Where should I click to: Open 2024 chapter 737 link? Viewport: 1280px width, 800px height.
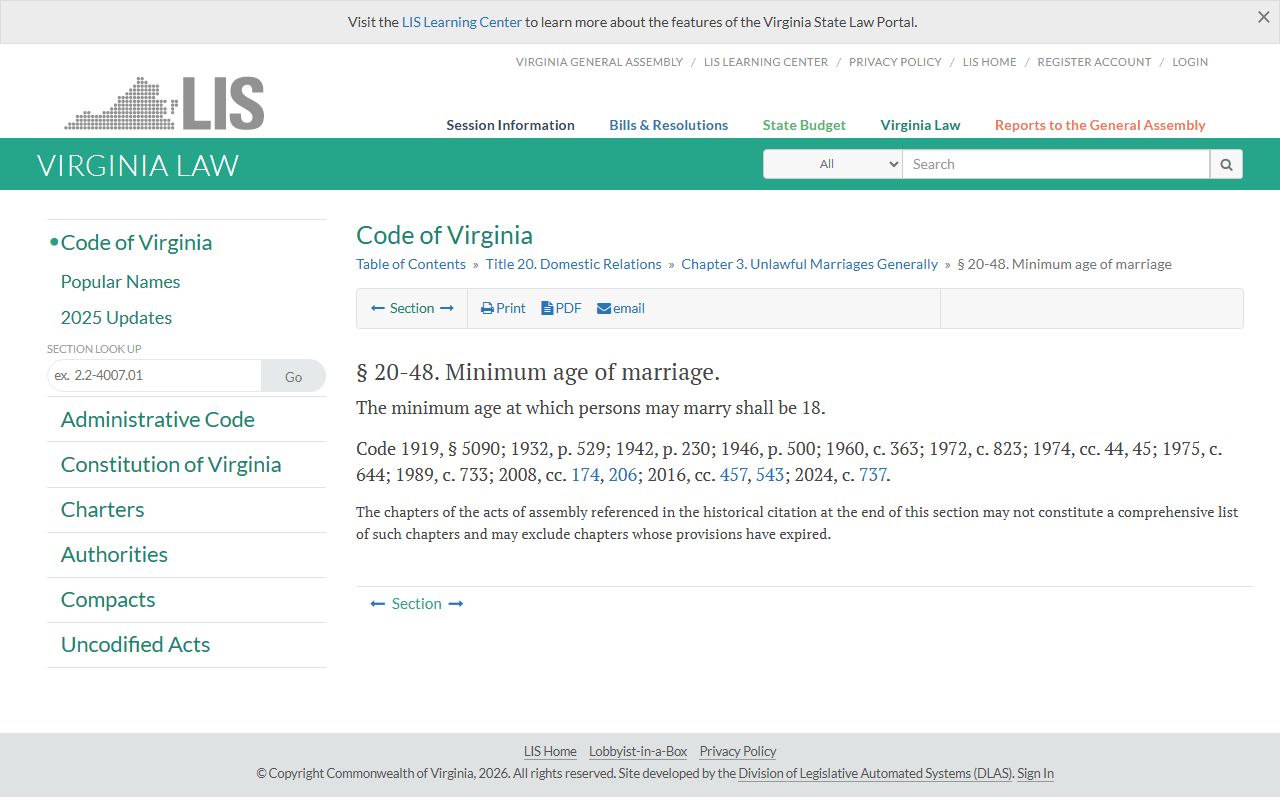point(873,475)
